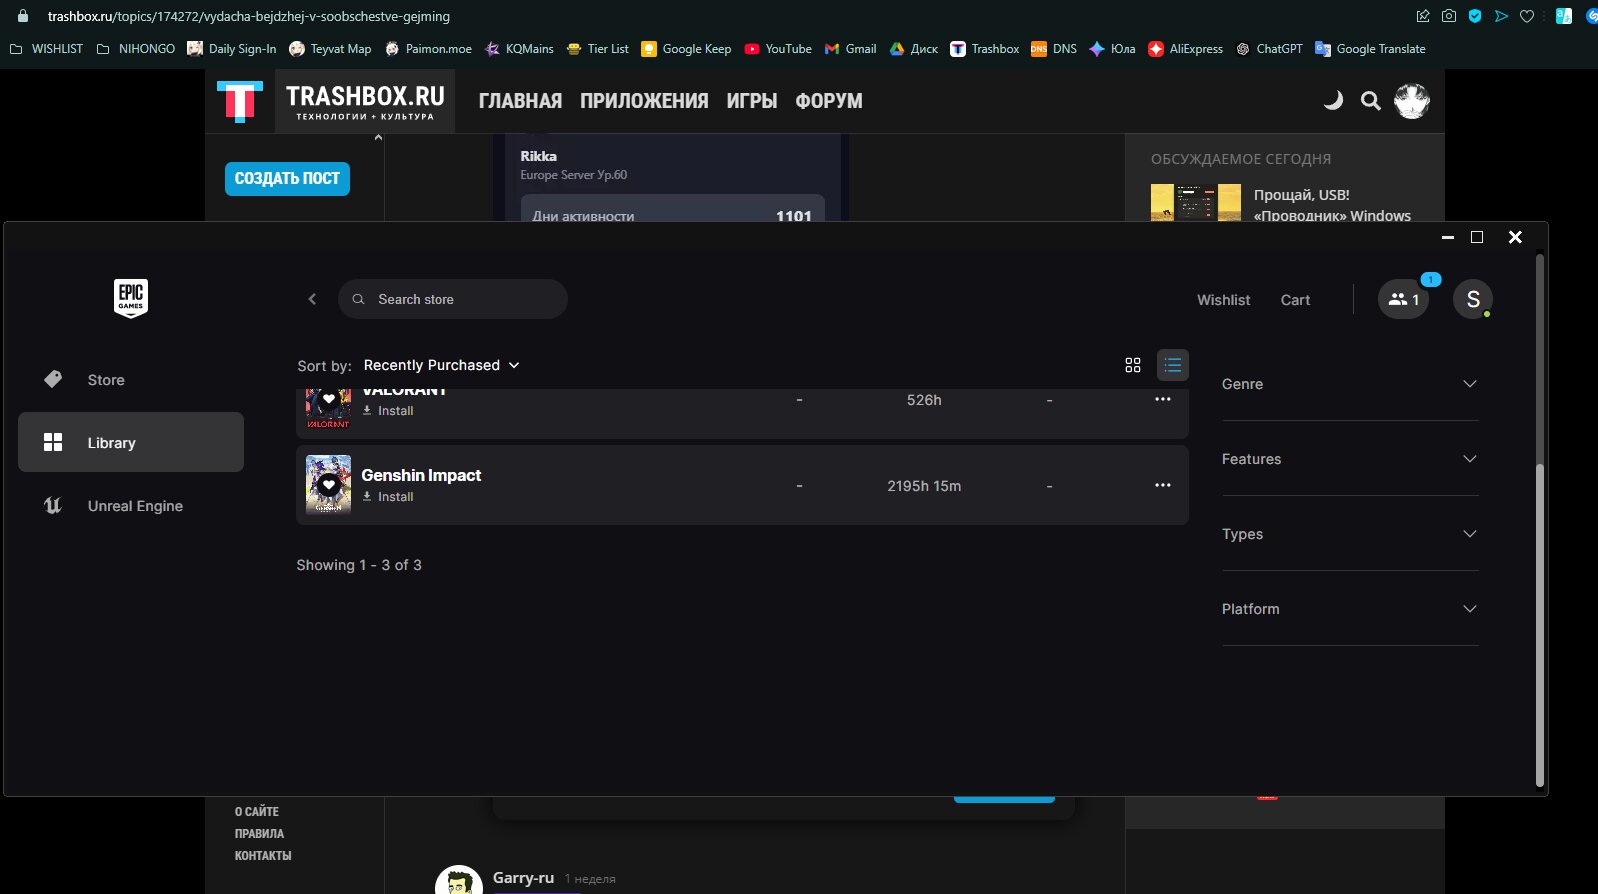Open the КОНТАКТЫ footer link
Viewport: 1598px width, 894px height.
point(263,856)
